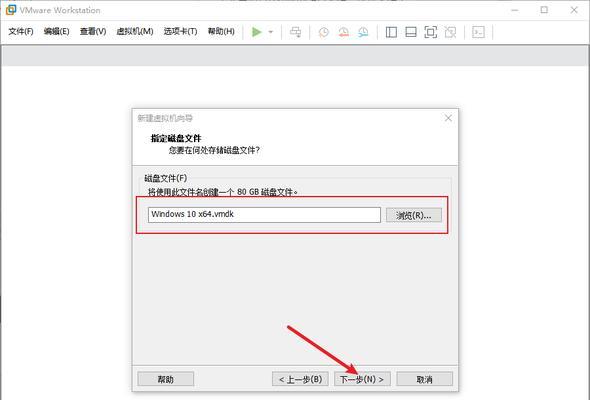Click the 您要在何处存储磁盘文件? text
590x400 pixels.
coord(214,150)
